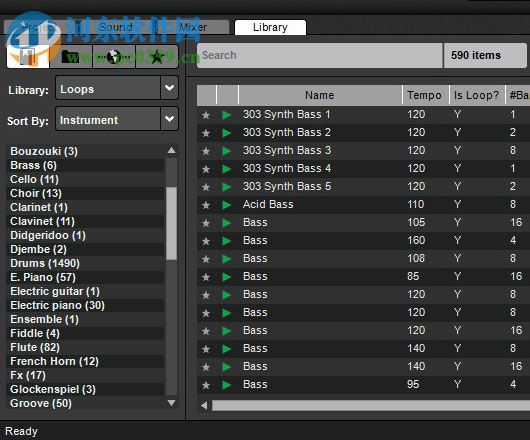Preview 303 Synth Bass 1 with play icon

tap(226, 115)
